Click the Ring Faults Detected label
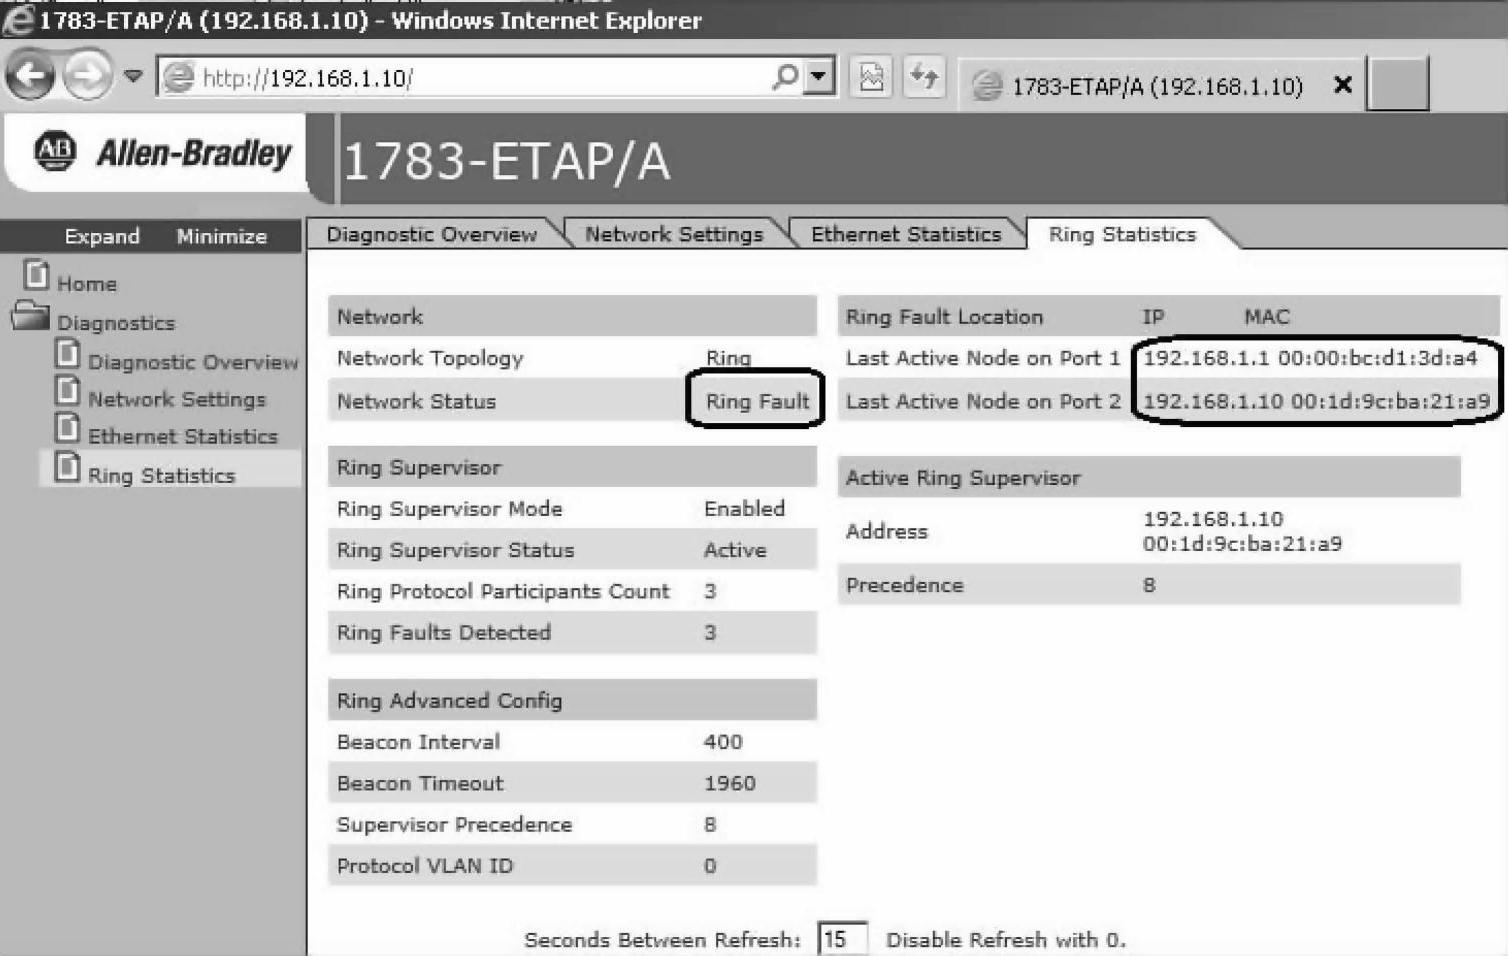The height and width of the screenshot is (956, 1508). pyautogui.click(x=444, y=633)
